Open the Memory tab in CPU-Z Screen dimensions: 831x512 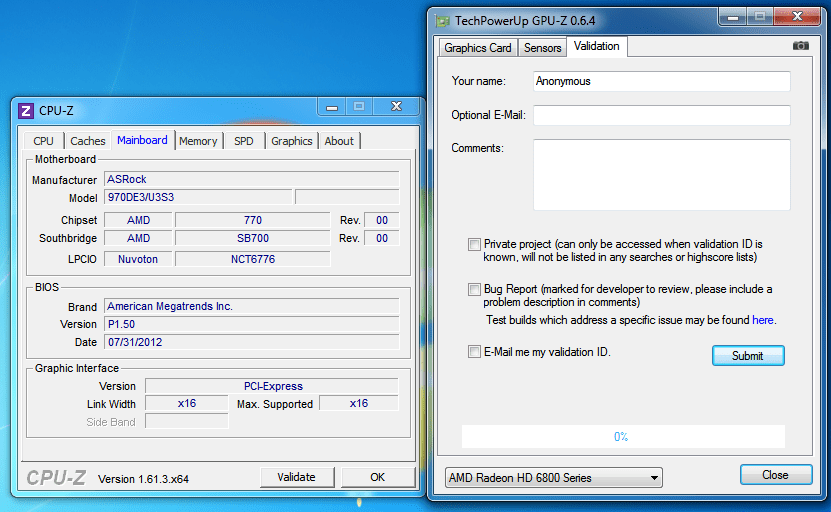point(198,141)
